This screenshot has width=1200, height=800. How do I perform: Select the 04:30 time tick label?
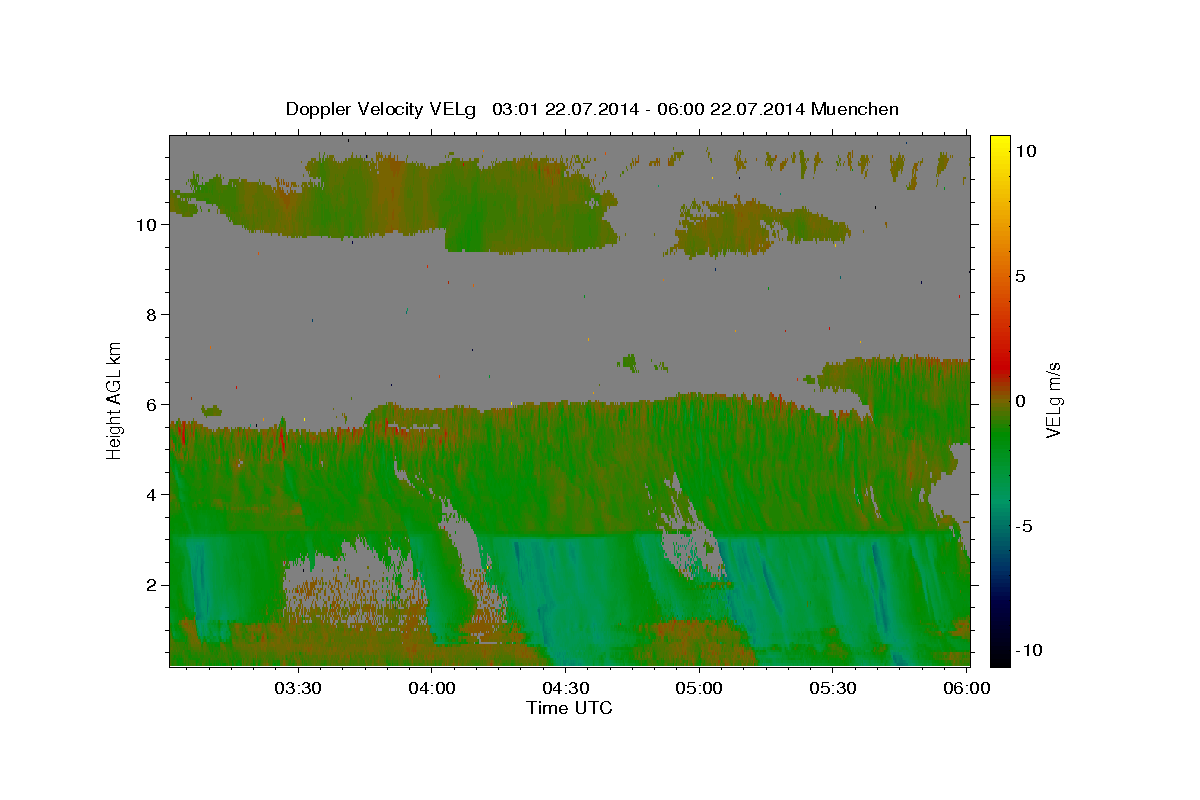point(564,688)
